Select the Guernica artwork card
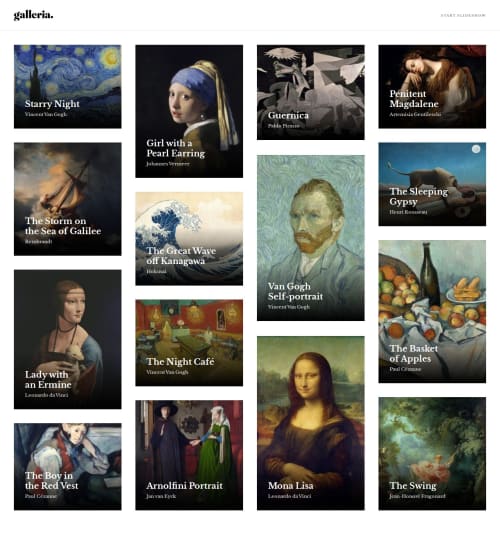This screenshot has height=559, width=500. coord(311,92)
